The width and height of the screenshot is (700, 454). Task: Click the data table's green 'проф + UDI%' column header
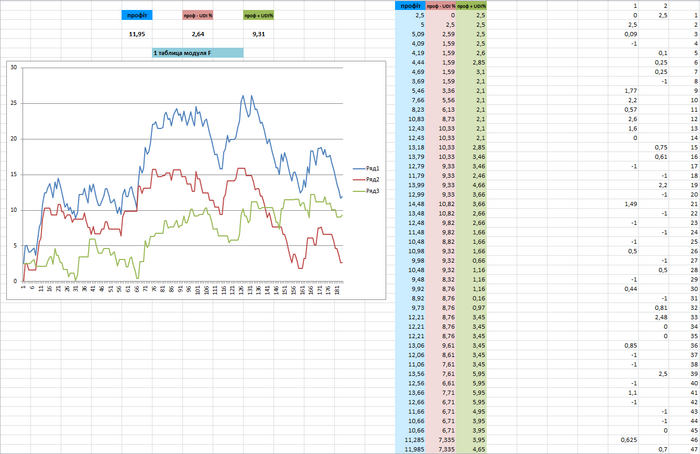tap(471, 6)
